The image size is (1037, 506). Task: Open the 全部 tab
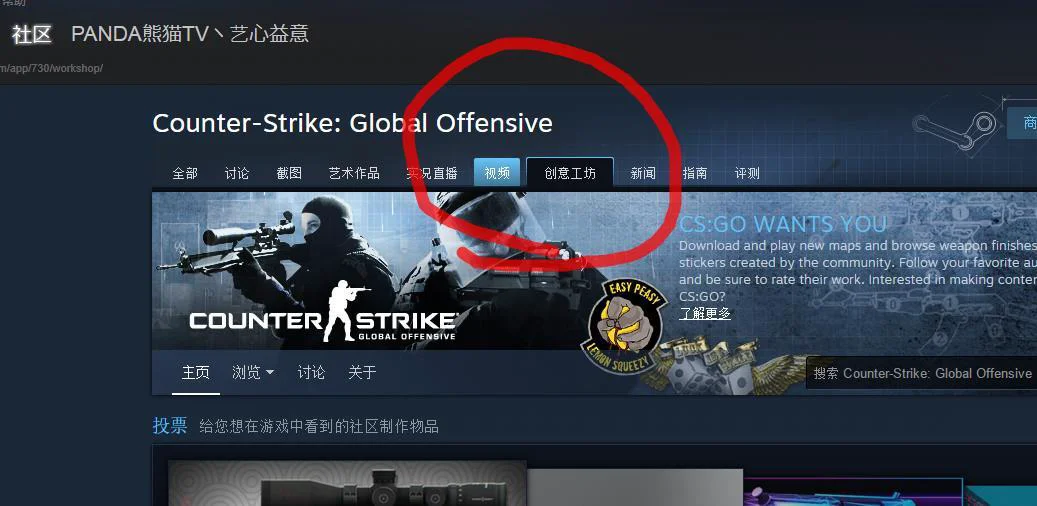coord(185,173)
